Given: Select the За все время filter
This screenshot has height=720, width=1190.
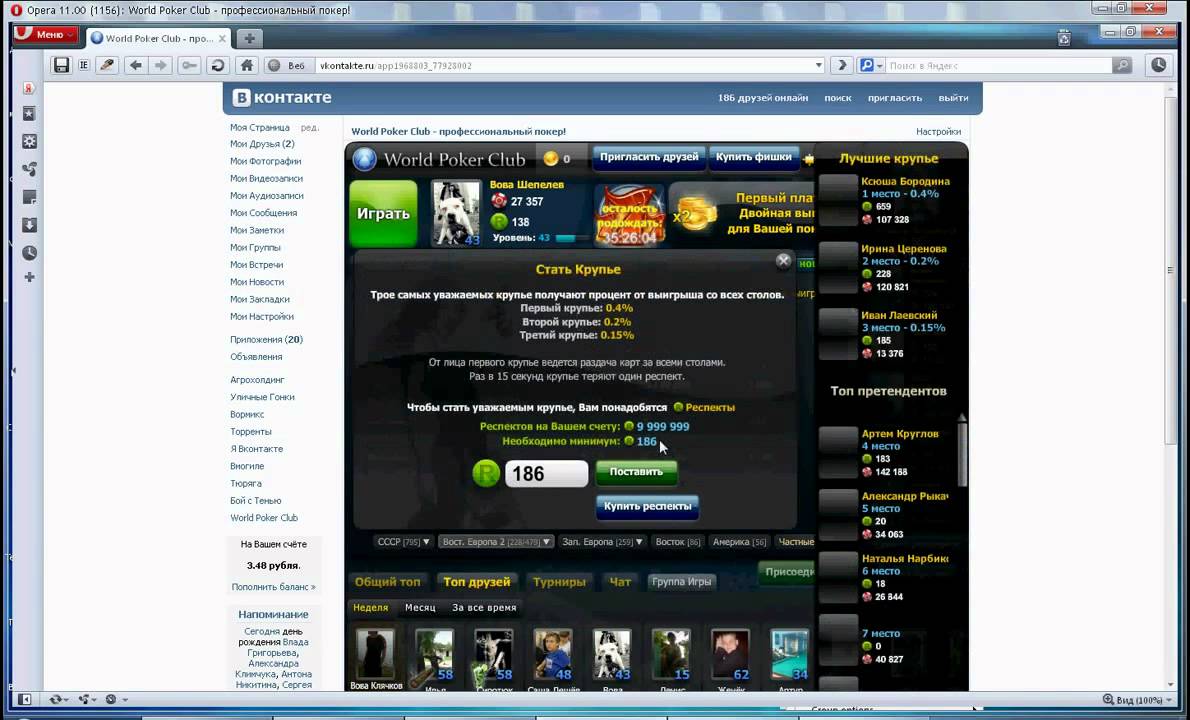Looking at the screenshot, I should click(x=484, y=608).
